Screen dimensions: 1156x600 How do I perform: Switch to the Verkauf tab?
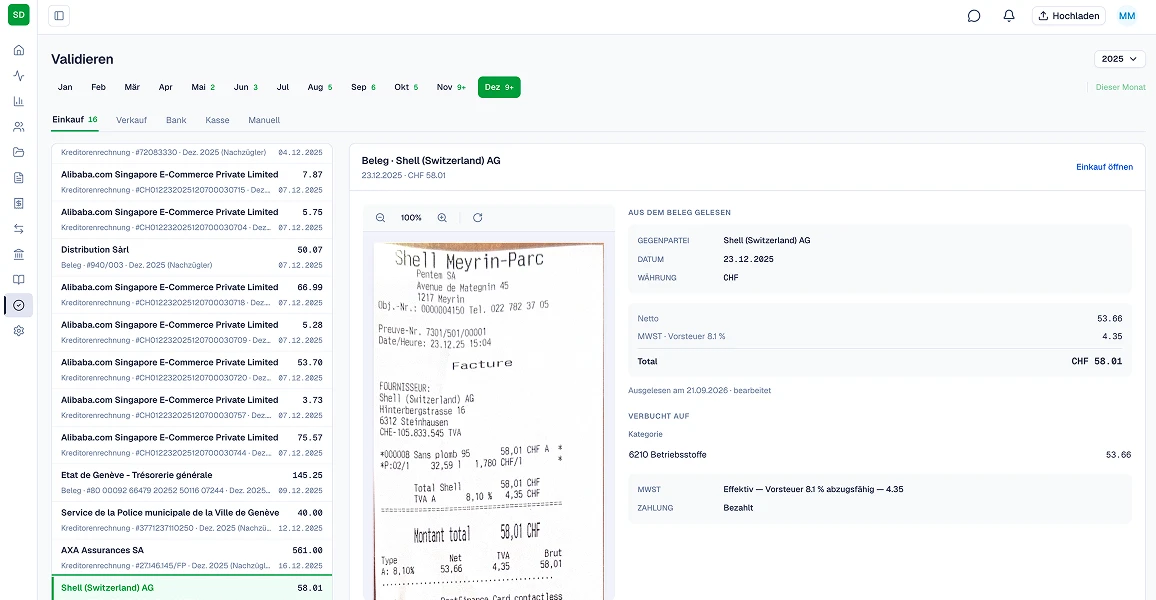coord(131,119)
